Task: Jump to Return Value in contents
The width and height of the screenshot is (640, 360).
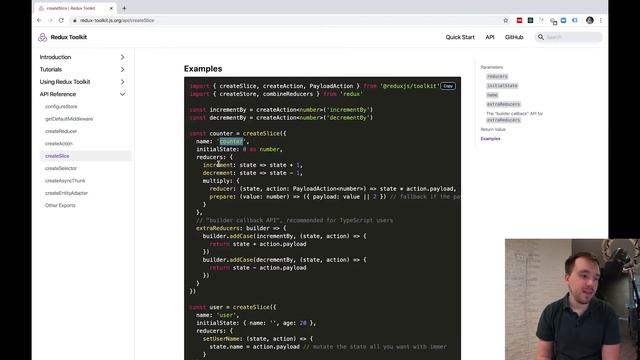Action: pos(493,129)
